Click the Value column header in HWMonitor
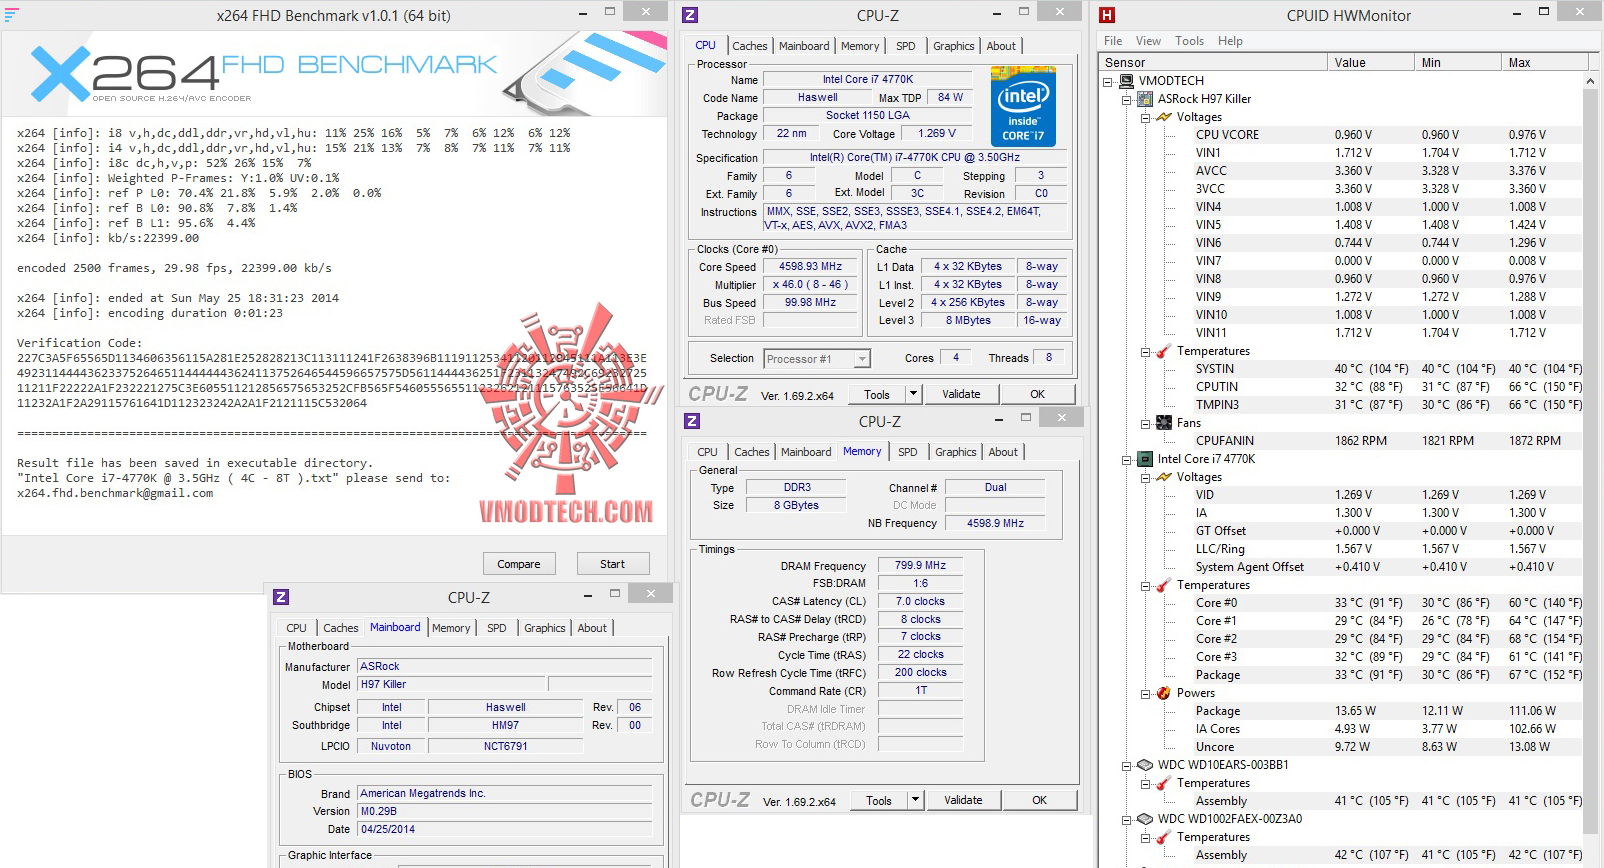 tap(1370, 62)
